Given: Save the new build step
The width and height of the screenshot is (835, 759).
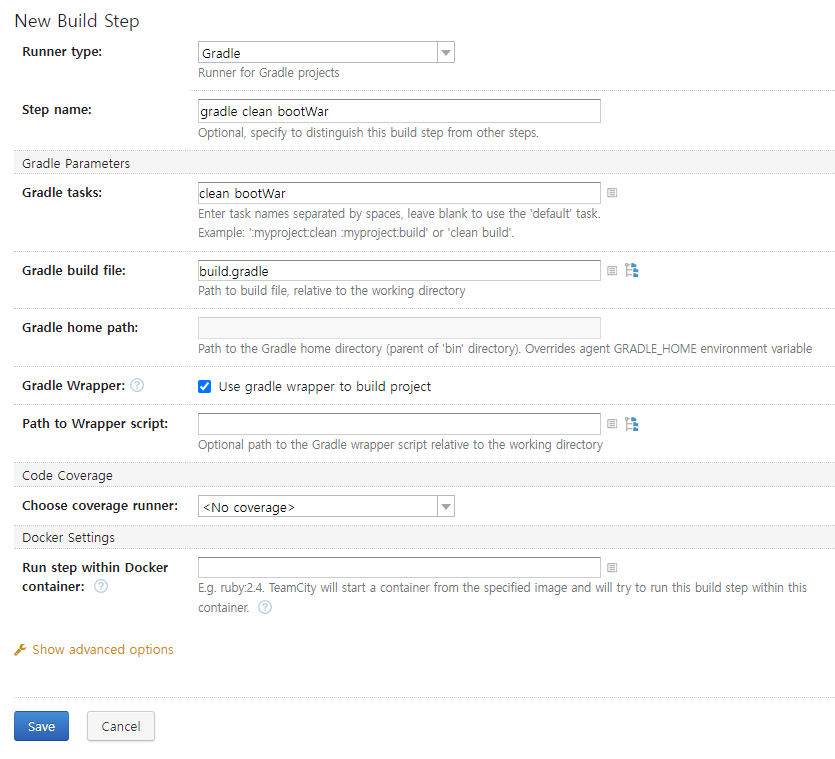Looking at the screenshot, I should 42,726.
